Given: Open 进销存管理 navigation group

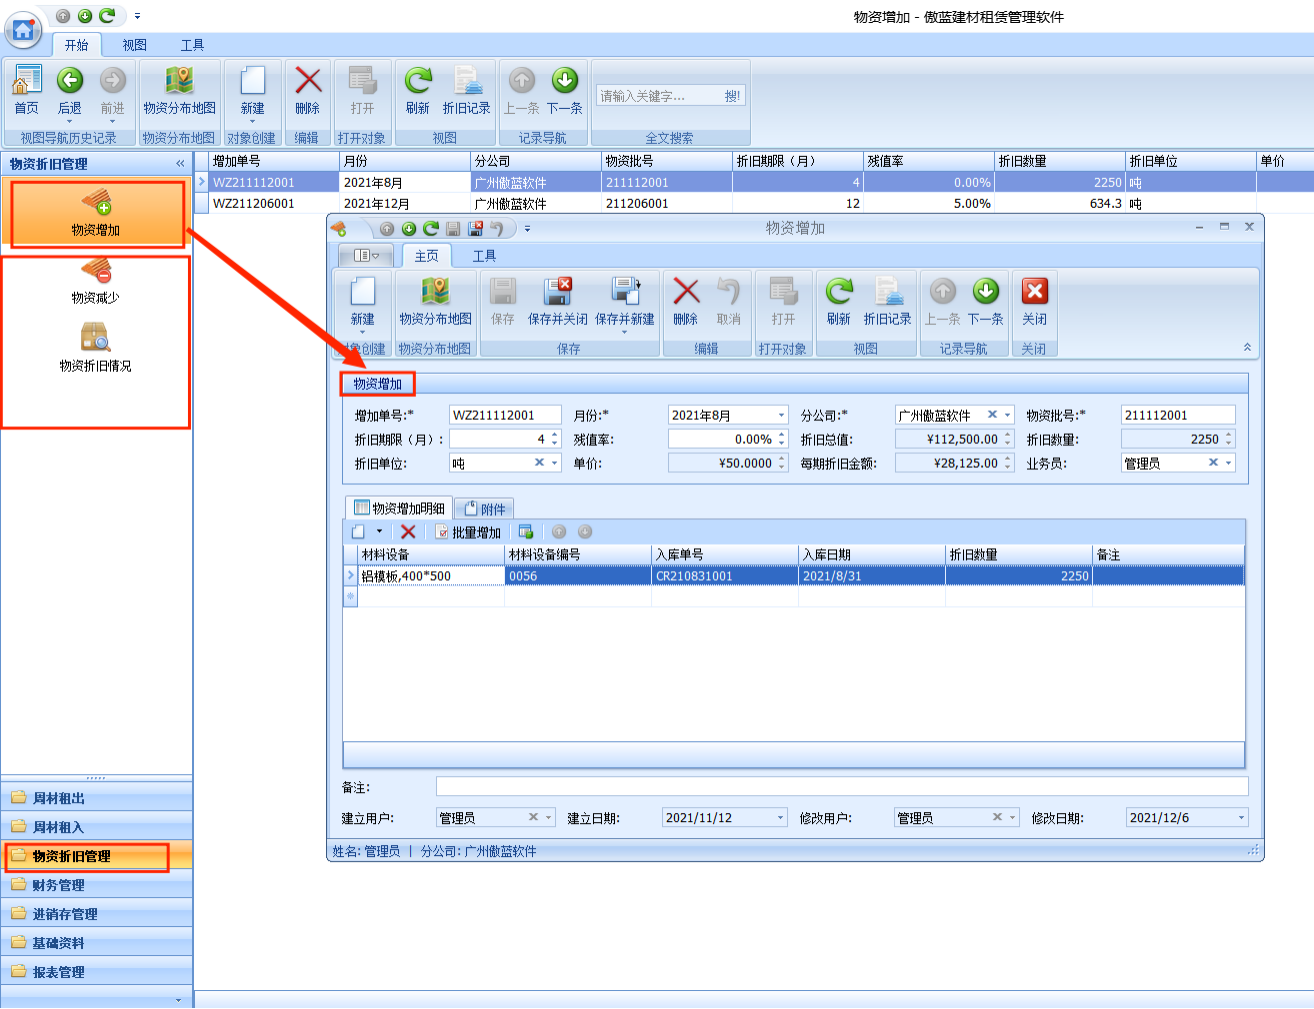Looking at the screenshot, I should [x=96, y=914].
